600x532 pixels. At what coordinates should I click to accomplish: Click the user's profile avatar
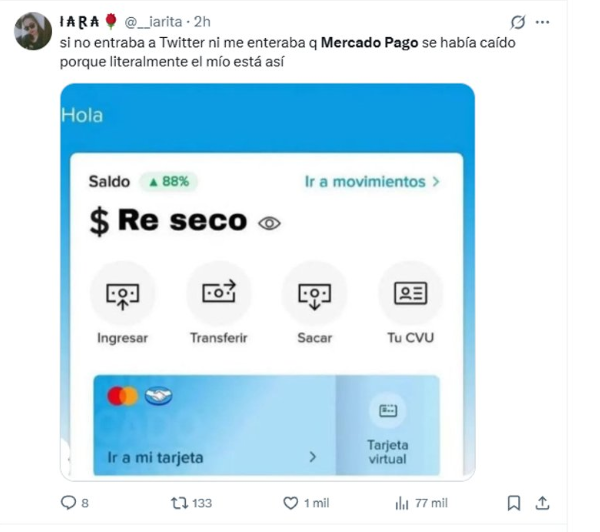point(33,31)
